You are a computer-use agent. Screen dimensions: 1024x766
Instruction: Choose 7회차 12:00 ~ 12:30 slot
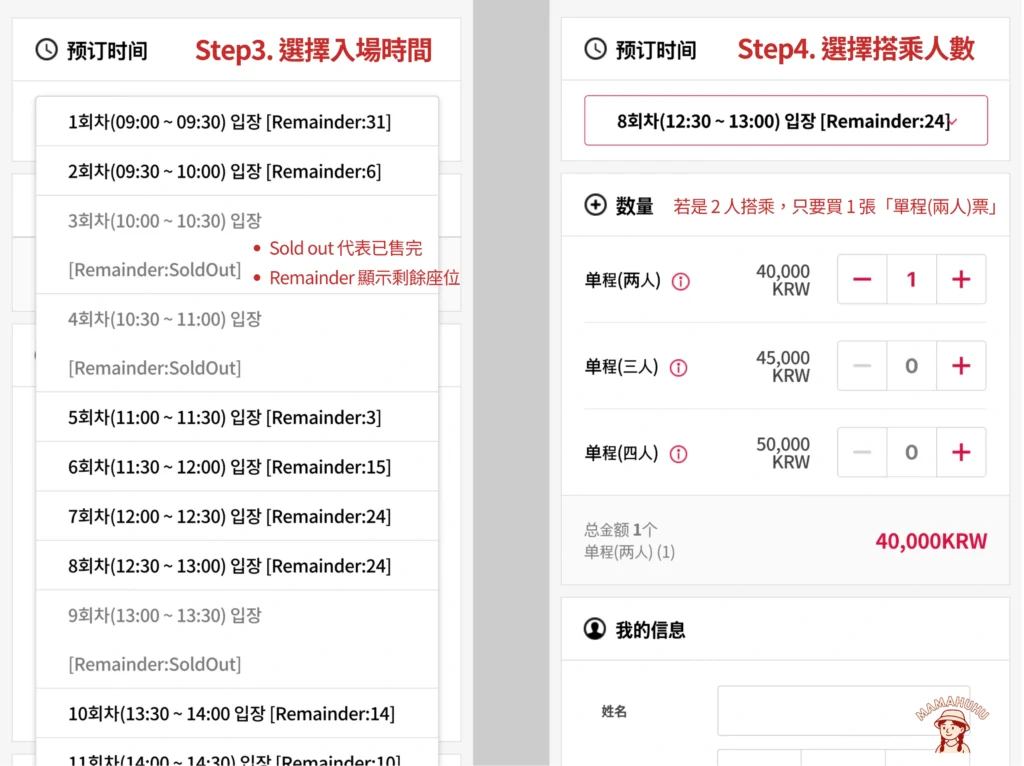(237, 517)
